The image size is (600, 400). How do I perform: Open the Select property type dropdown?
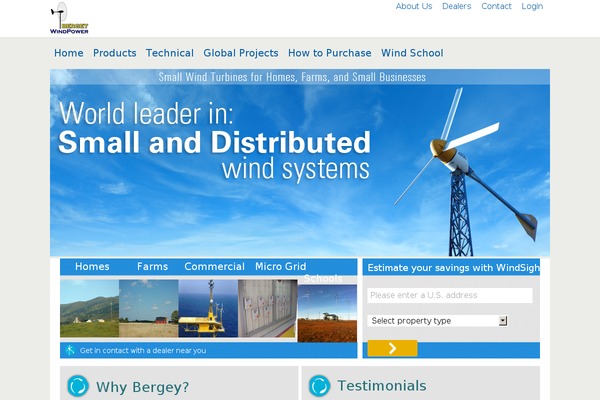coord(437,321)
